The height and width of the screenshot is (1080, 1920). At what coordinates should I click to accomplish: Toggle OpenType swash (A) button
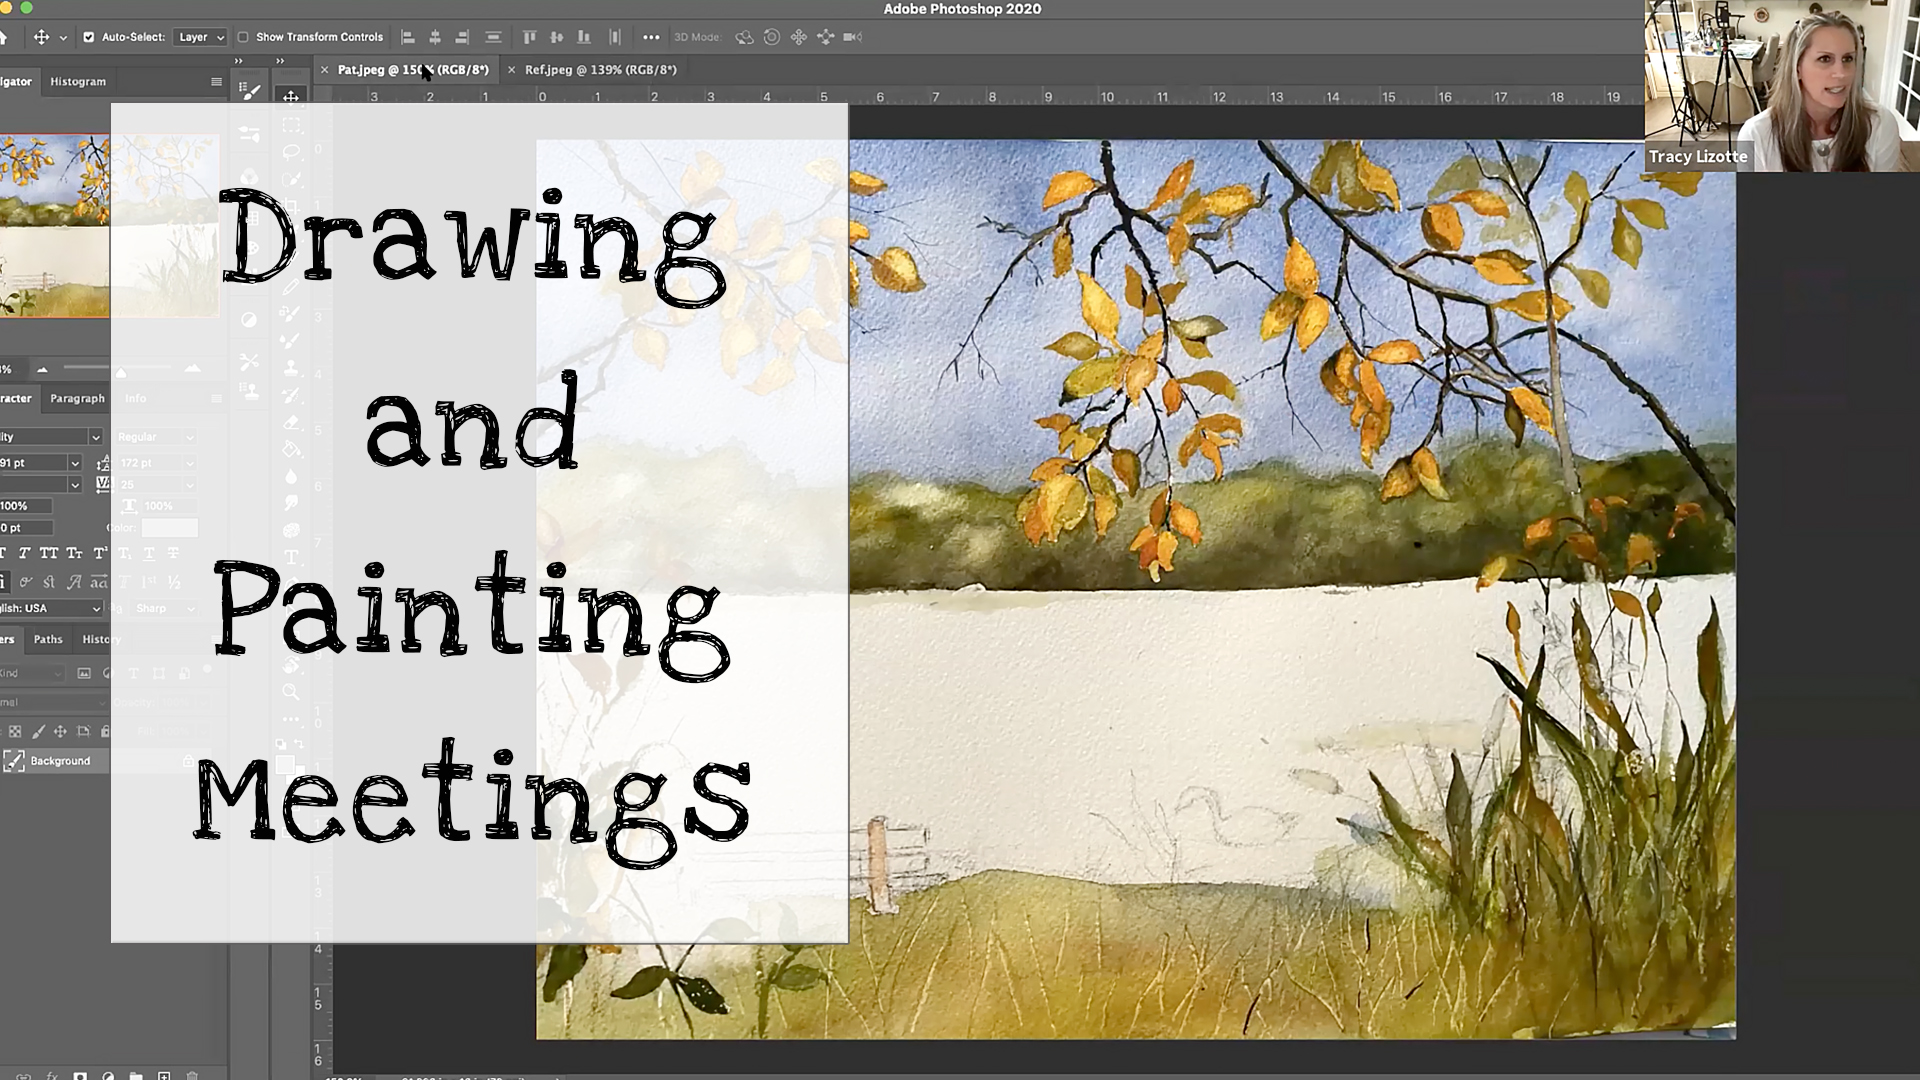[74, 581]
